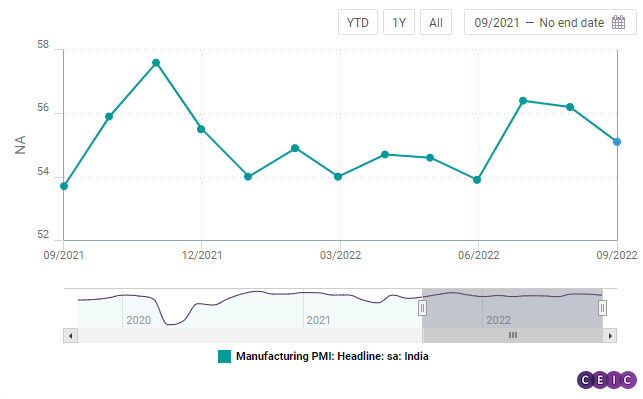Viewport: 643px width, 399px height.
Task: Click the 54 y-axis label
Action: click(43, 171)
